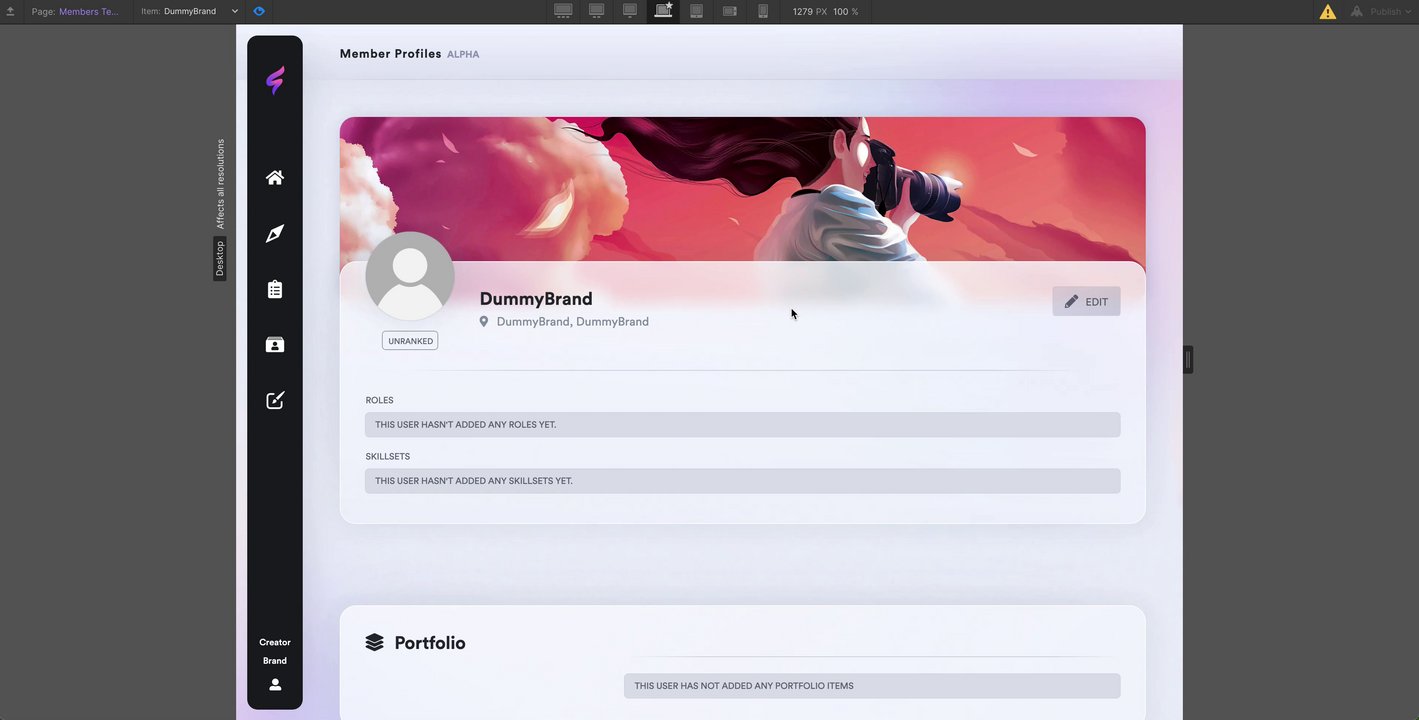Screen dimensions: 1419x720
Task: Select Brand in sidebar
Action: (x=275, y=660)
